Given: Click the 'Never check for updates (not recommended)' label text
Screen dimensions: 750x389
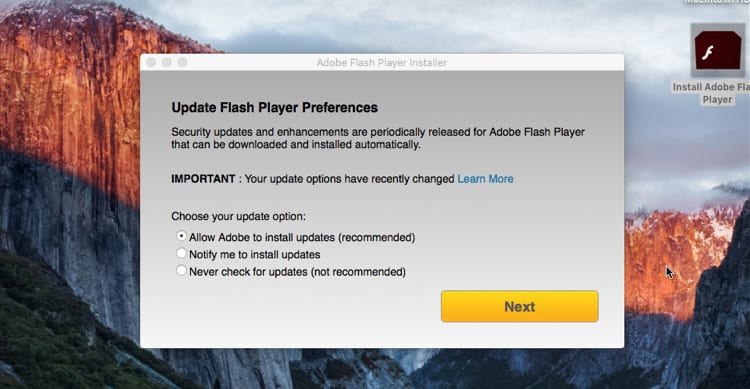Looking at the screenshot, I should (297, 272).
